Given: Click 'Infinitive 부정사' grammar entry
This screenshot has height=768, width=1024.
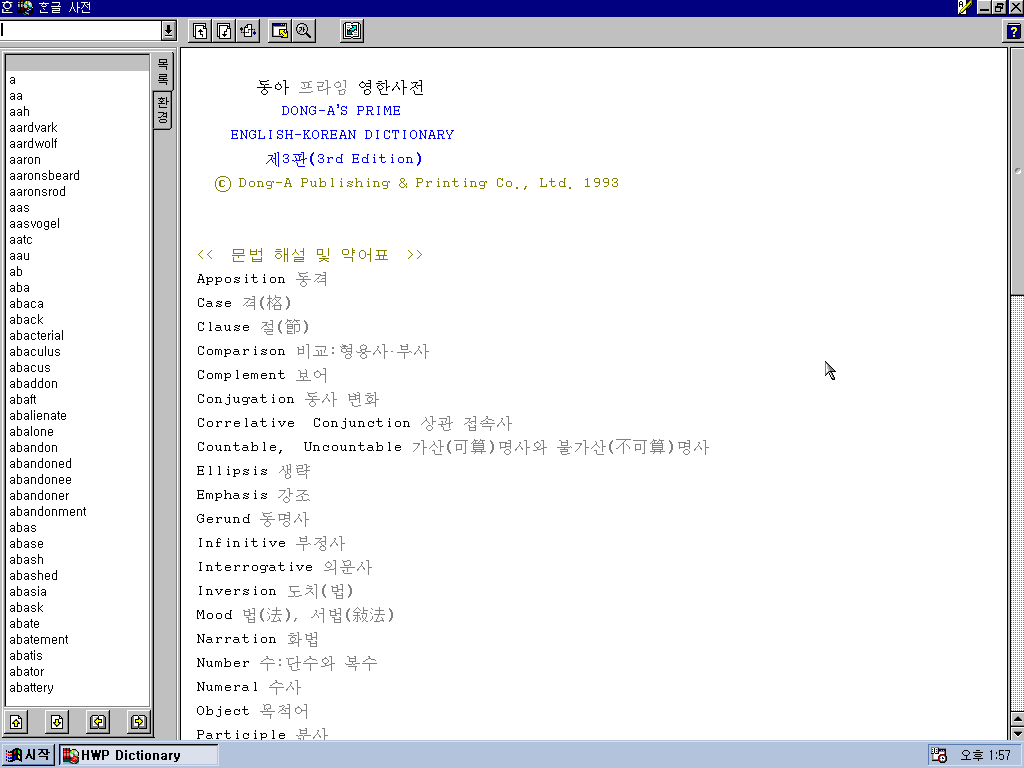Looking at the screenshot, I should [x=271, y=543].
